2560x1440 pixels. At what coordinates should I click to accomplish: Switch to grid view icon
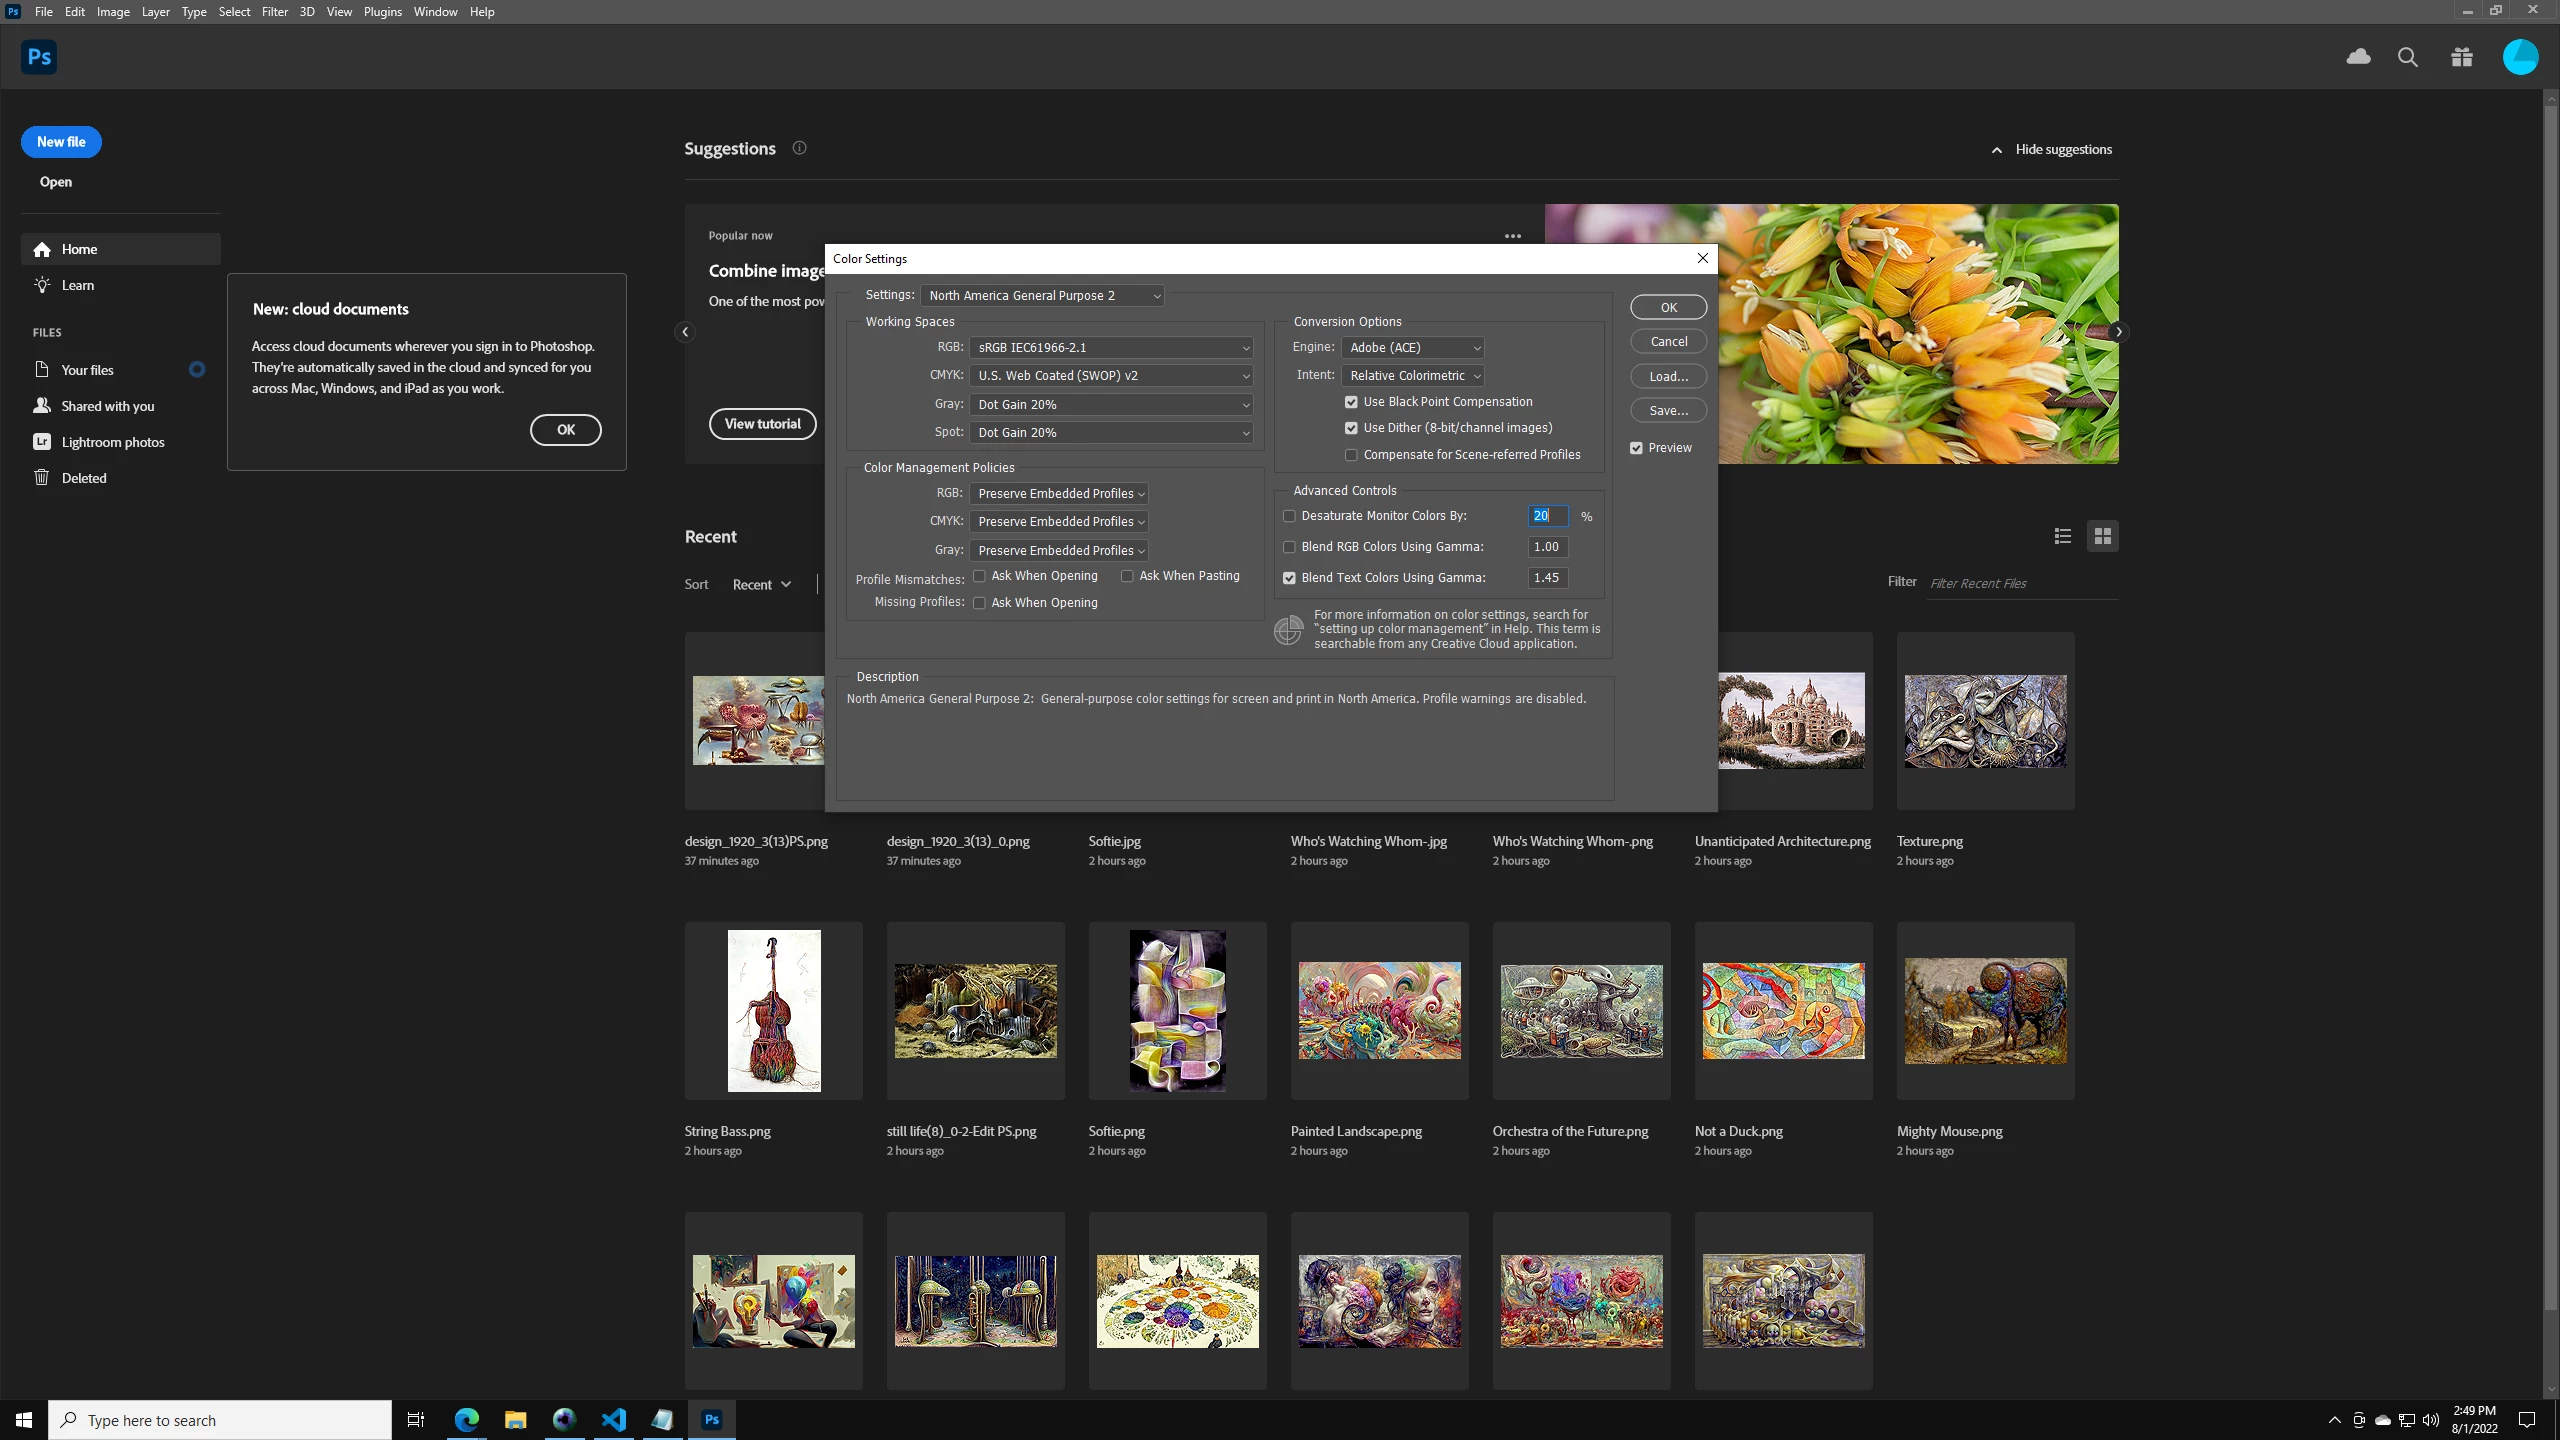click(2102, 536)
